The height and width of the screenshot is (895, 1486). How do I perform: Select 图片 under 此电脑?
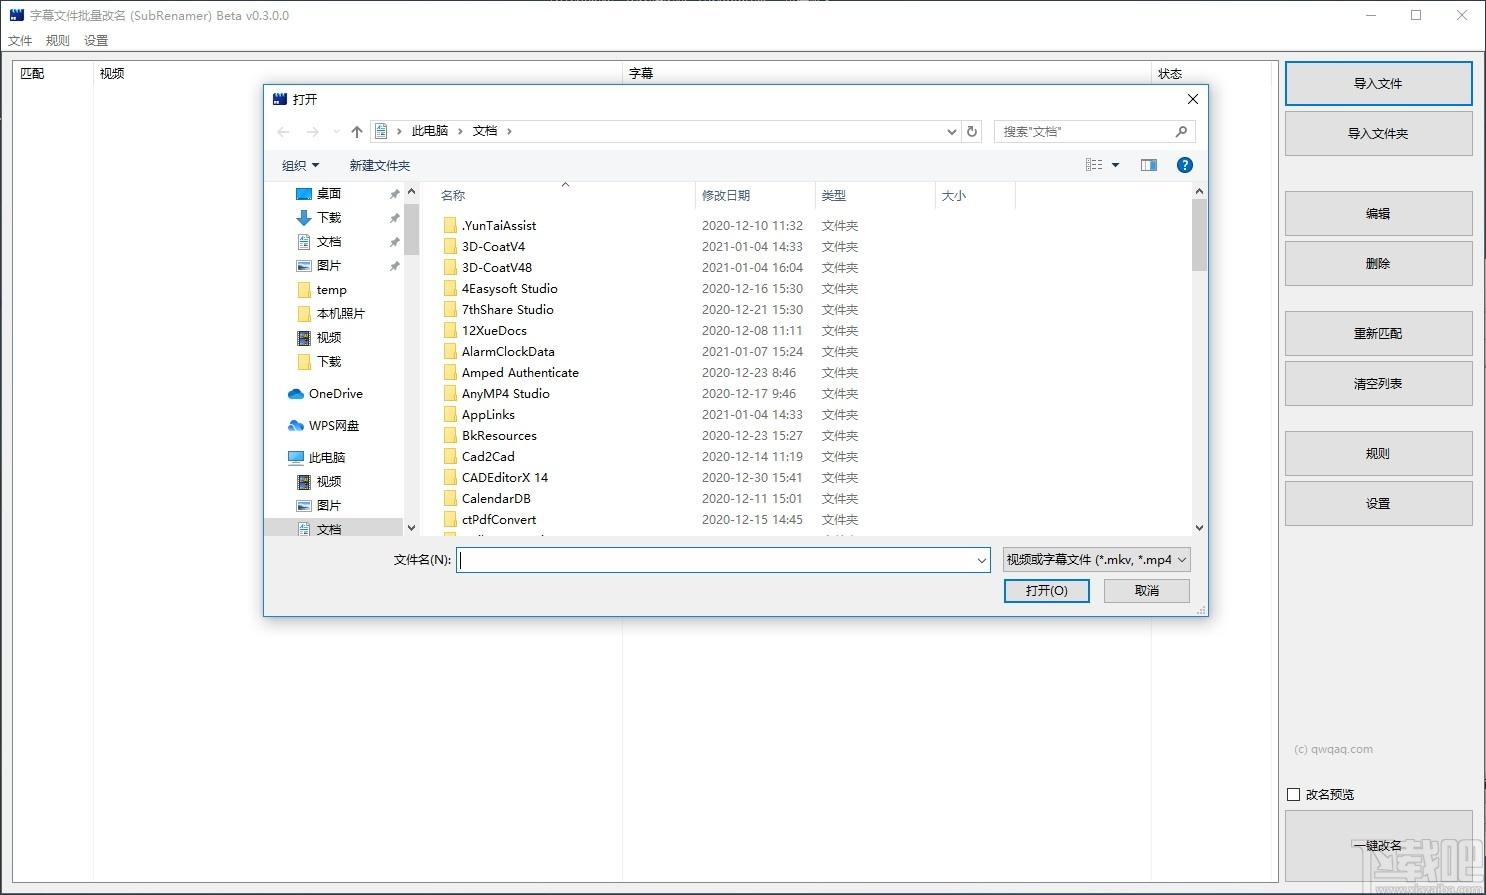(x=318, y=505)
